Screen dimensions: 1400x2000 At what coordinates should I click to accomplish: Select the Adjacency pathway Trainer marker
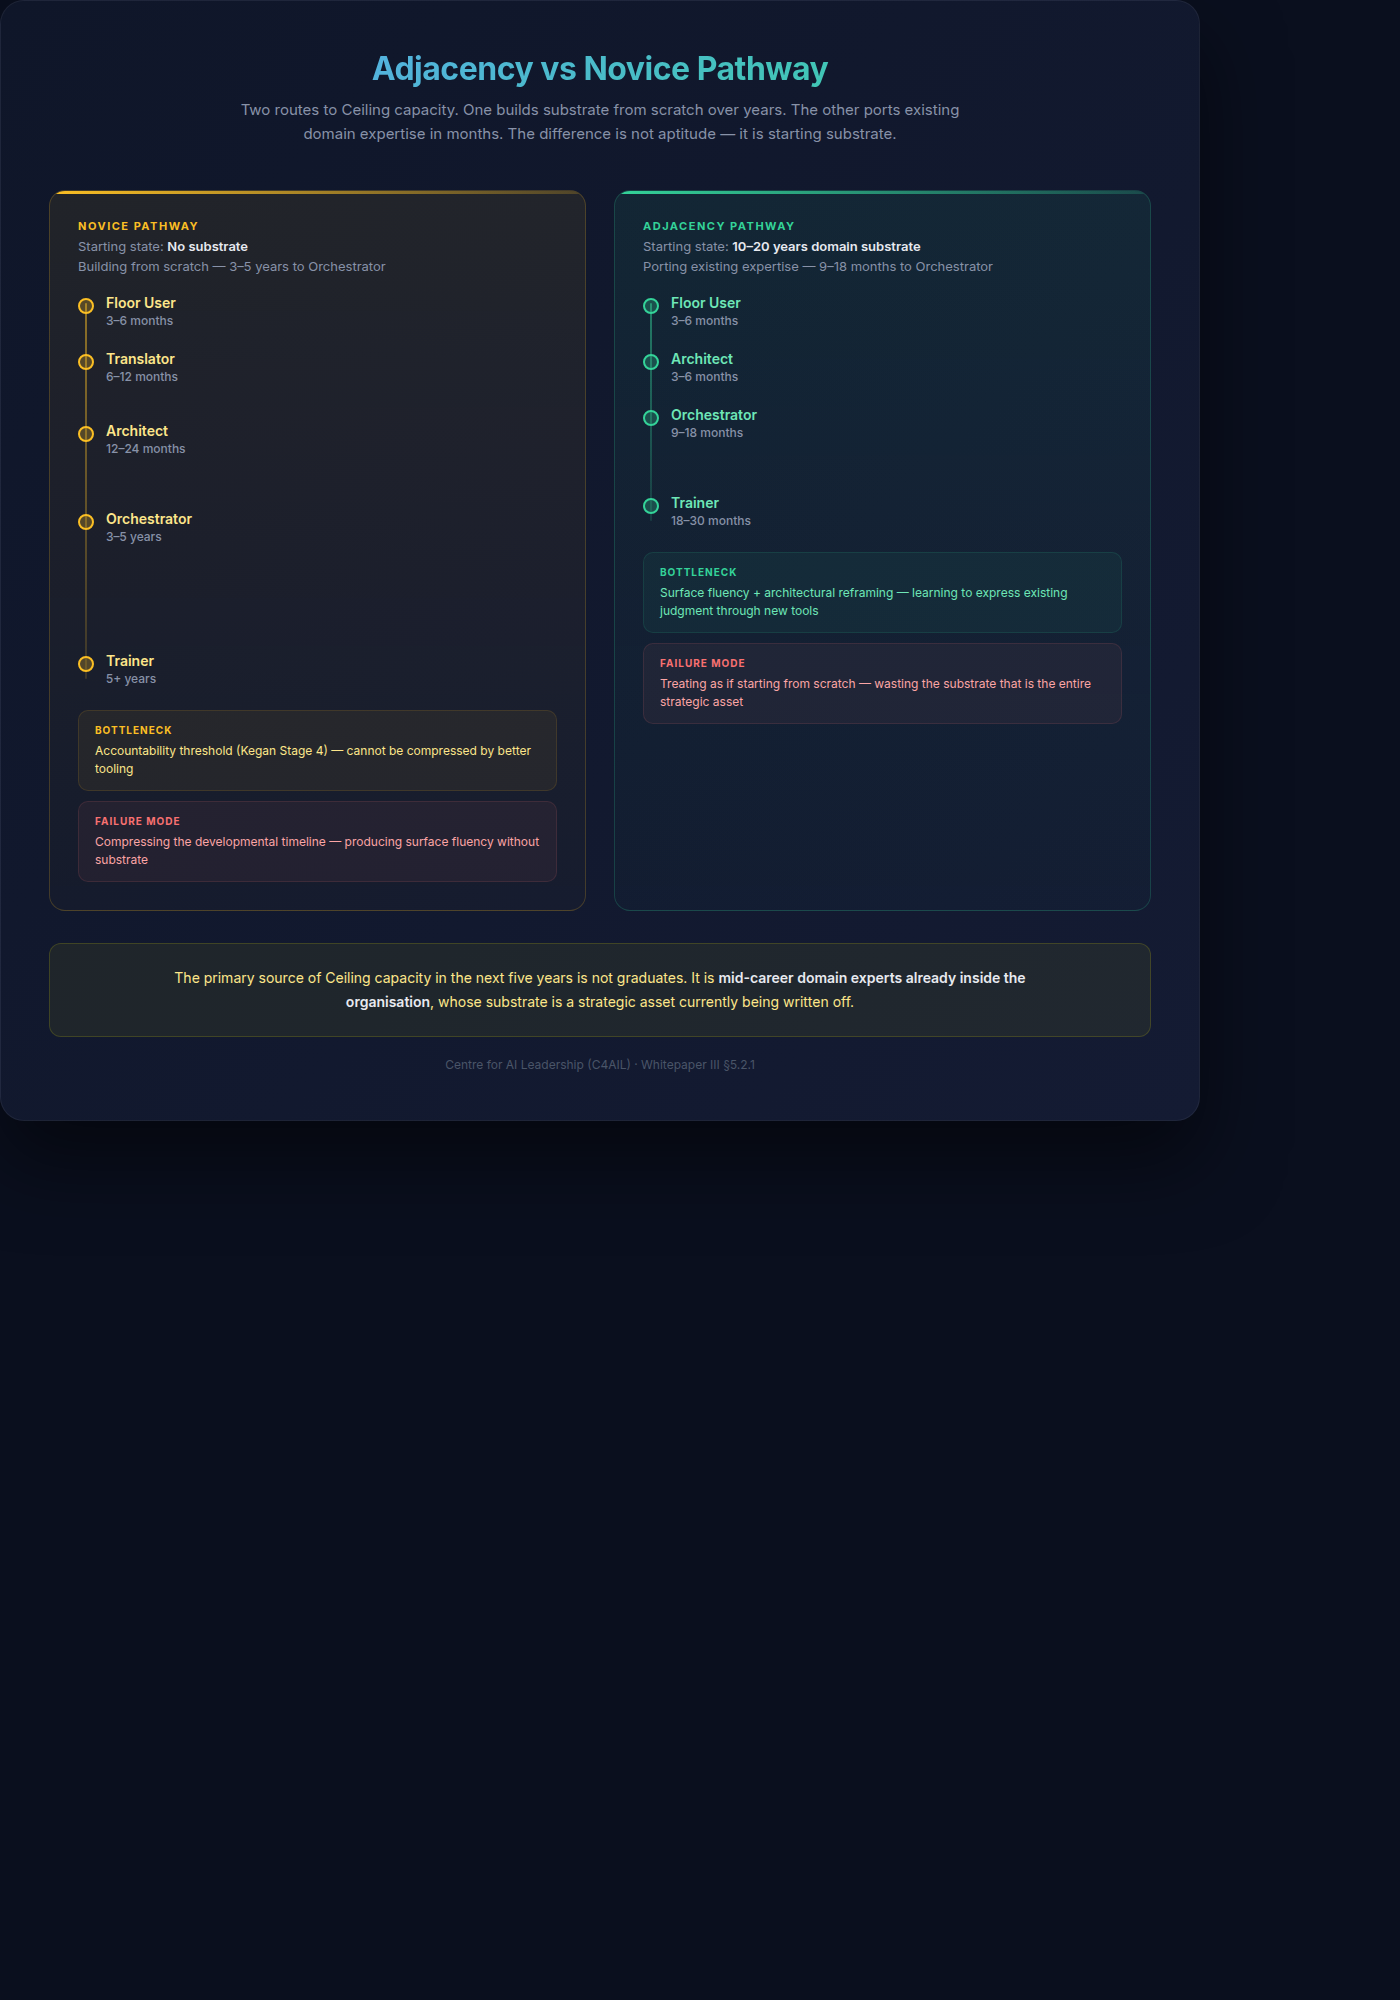(651, 506)
